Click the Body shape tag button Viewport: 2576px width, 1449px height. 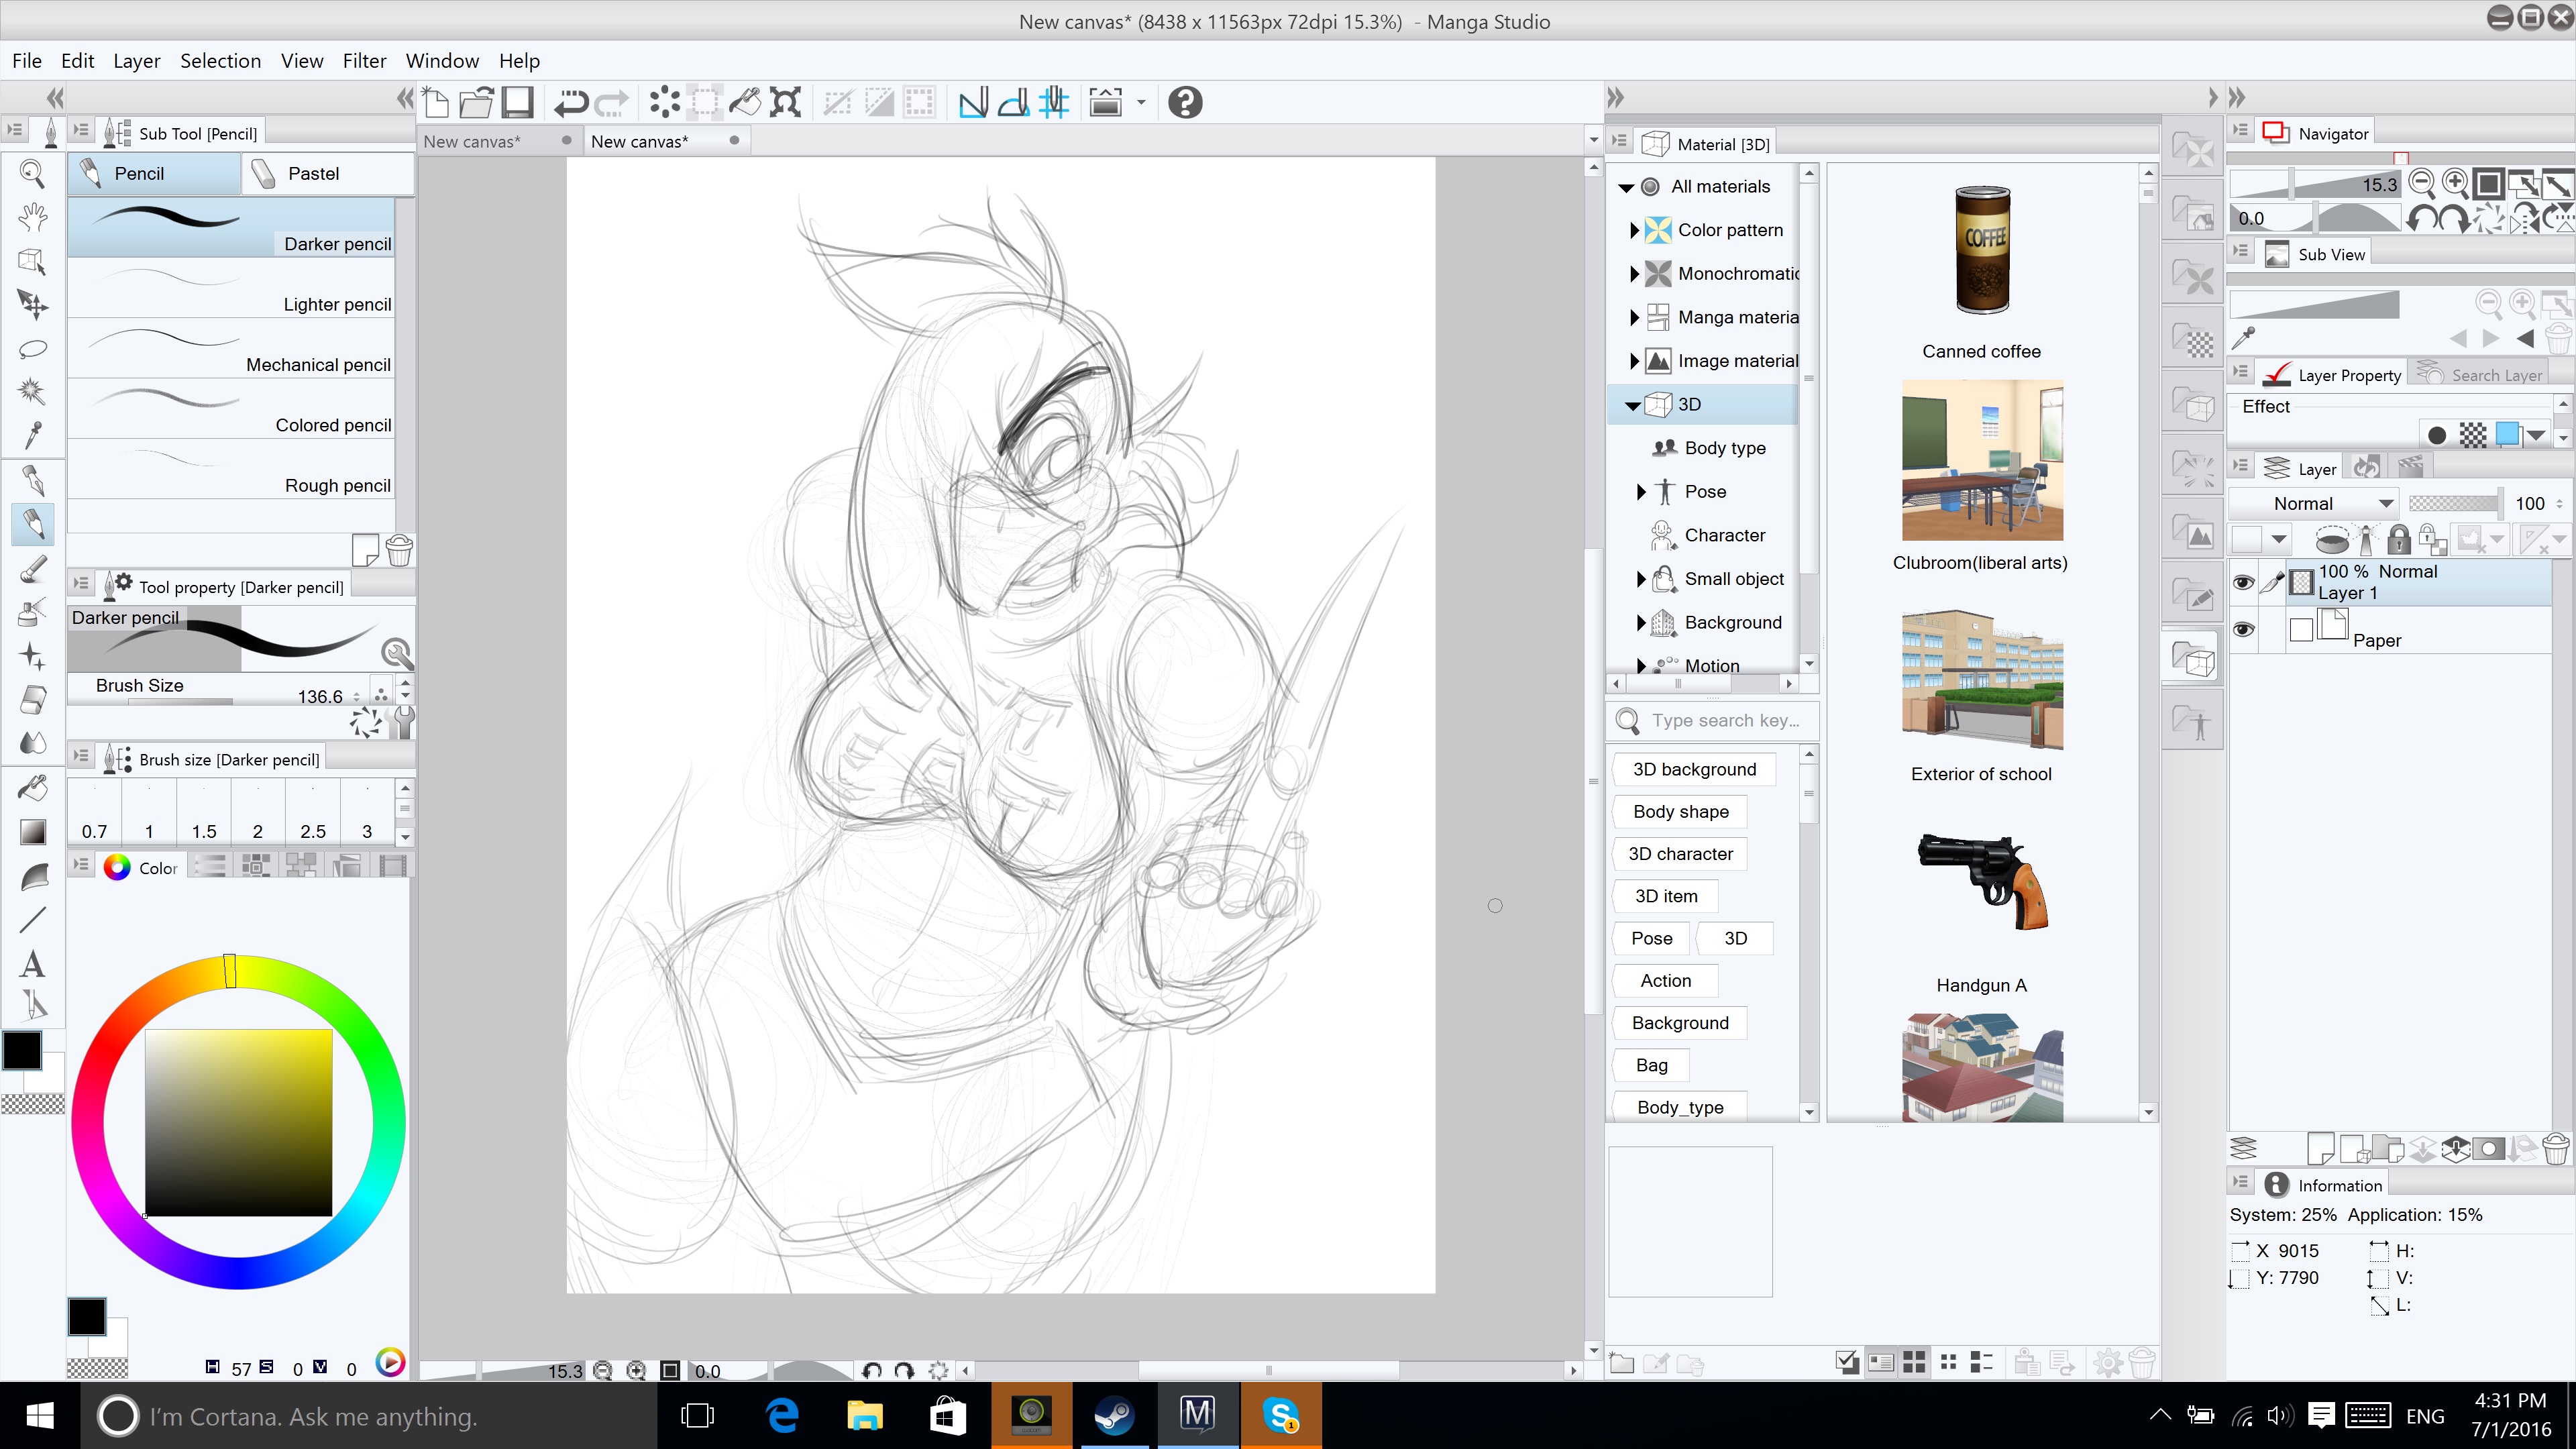(x=1680, y=811)
